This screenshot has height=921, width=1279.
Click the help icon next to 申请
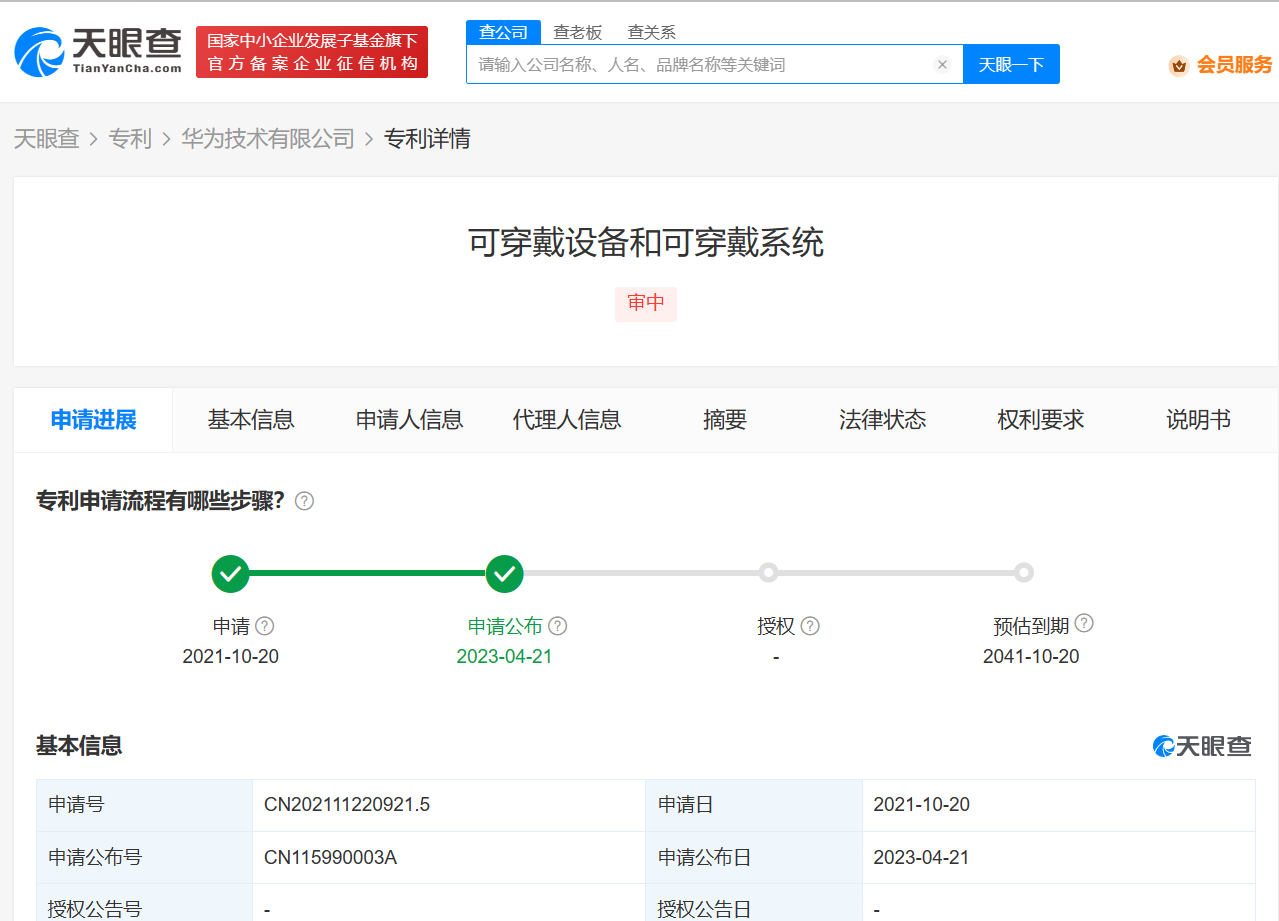264,626
